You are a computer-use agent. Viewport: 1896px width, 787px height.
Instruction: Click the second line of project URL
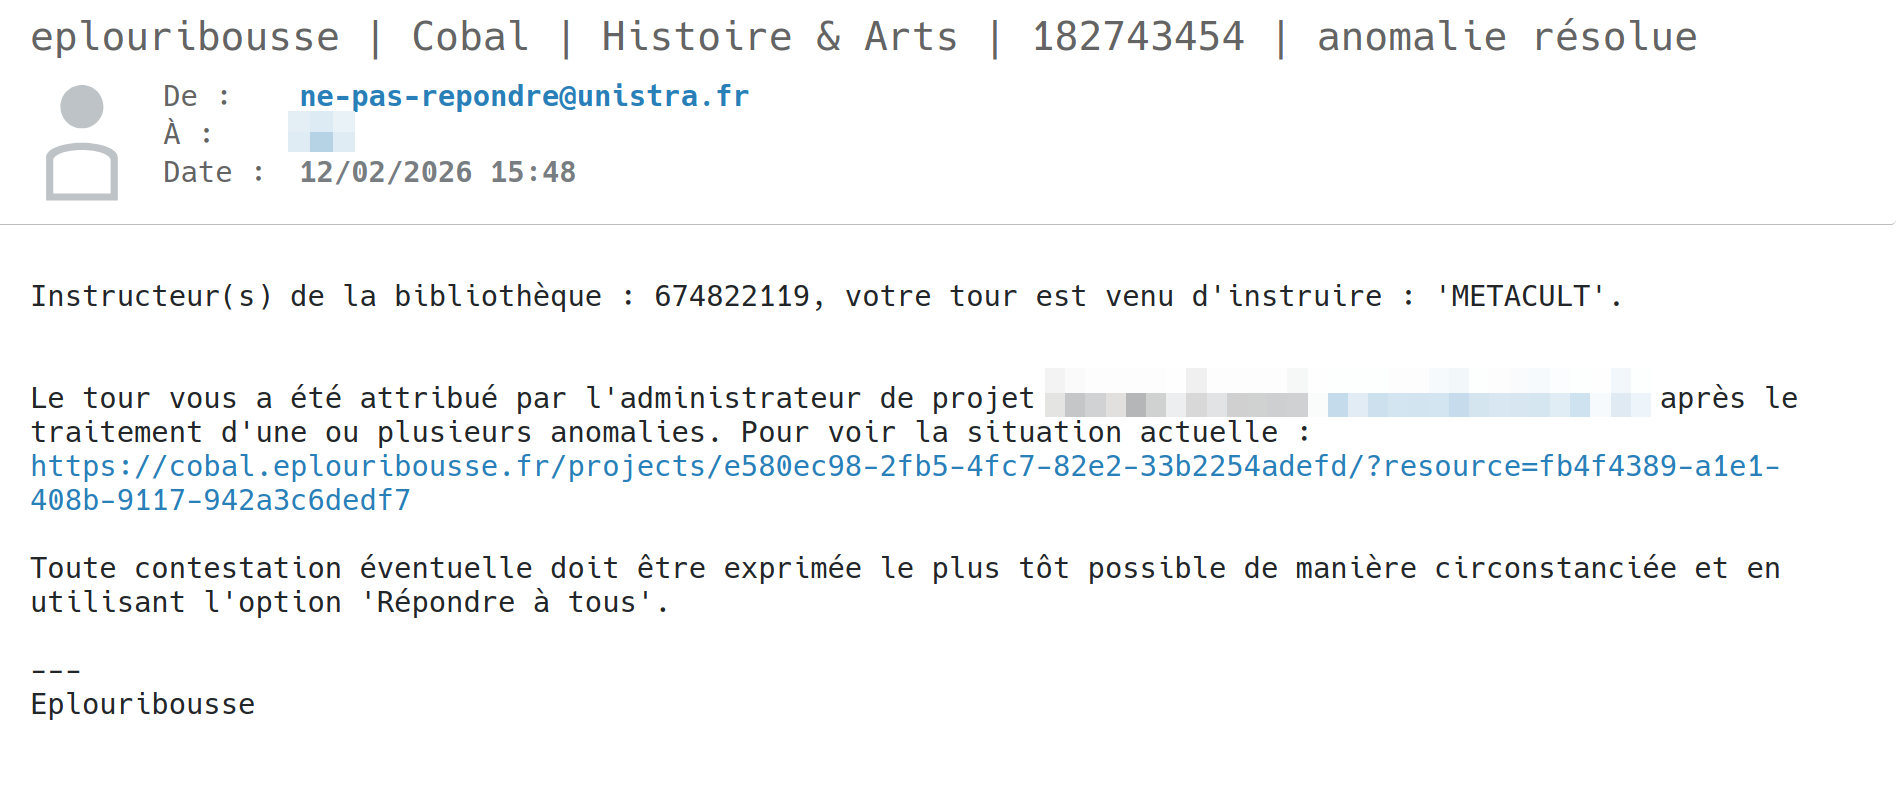220,500
